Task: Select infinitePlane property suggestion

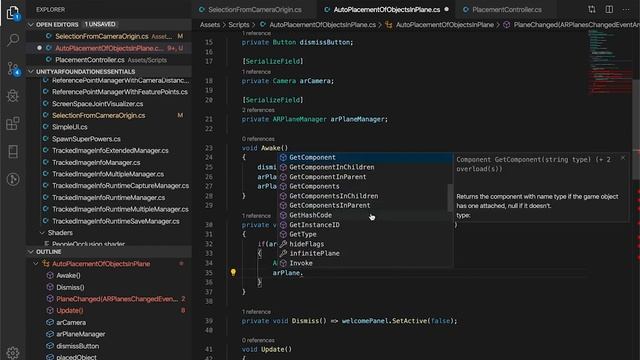Action: click(x=365, y=253)
